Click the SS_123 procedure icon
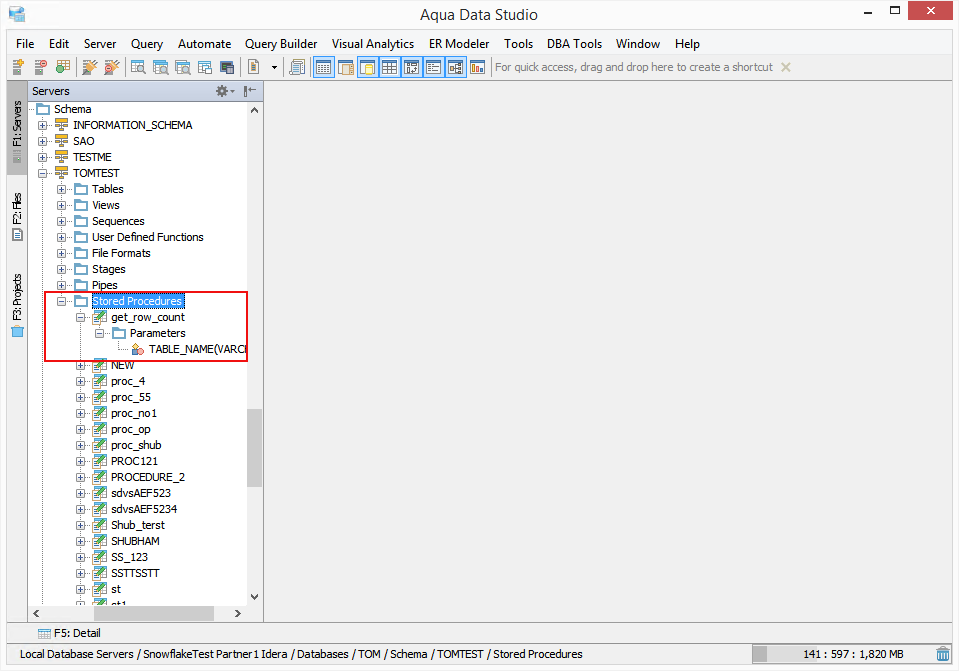The image size is (959, 671). pyautogui.click(x=100, y=557)
